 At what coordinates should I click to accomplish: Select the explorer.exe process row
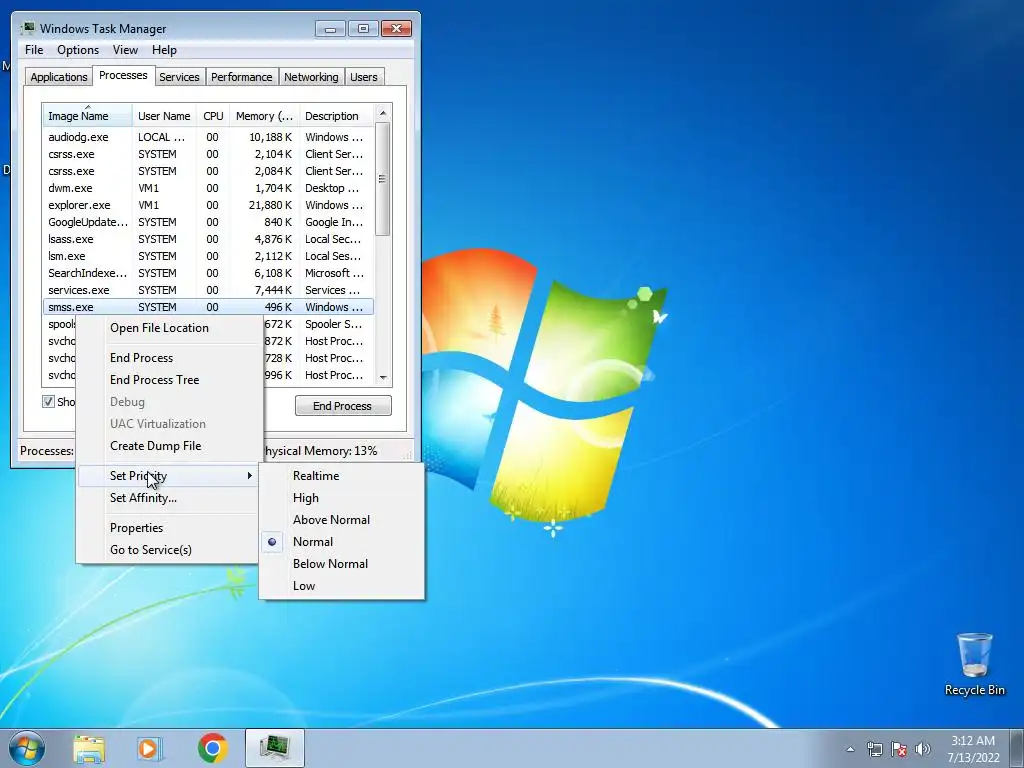pyautogui.click(x=208, y=205)
